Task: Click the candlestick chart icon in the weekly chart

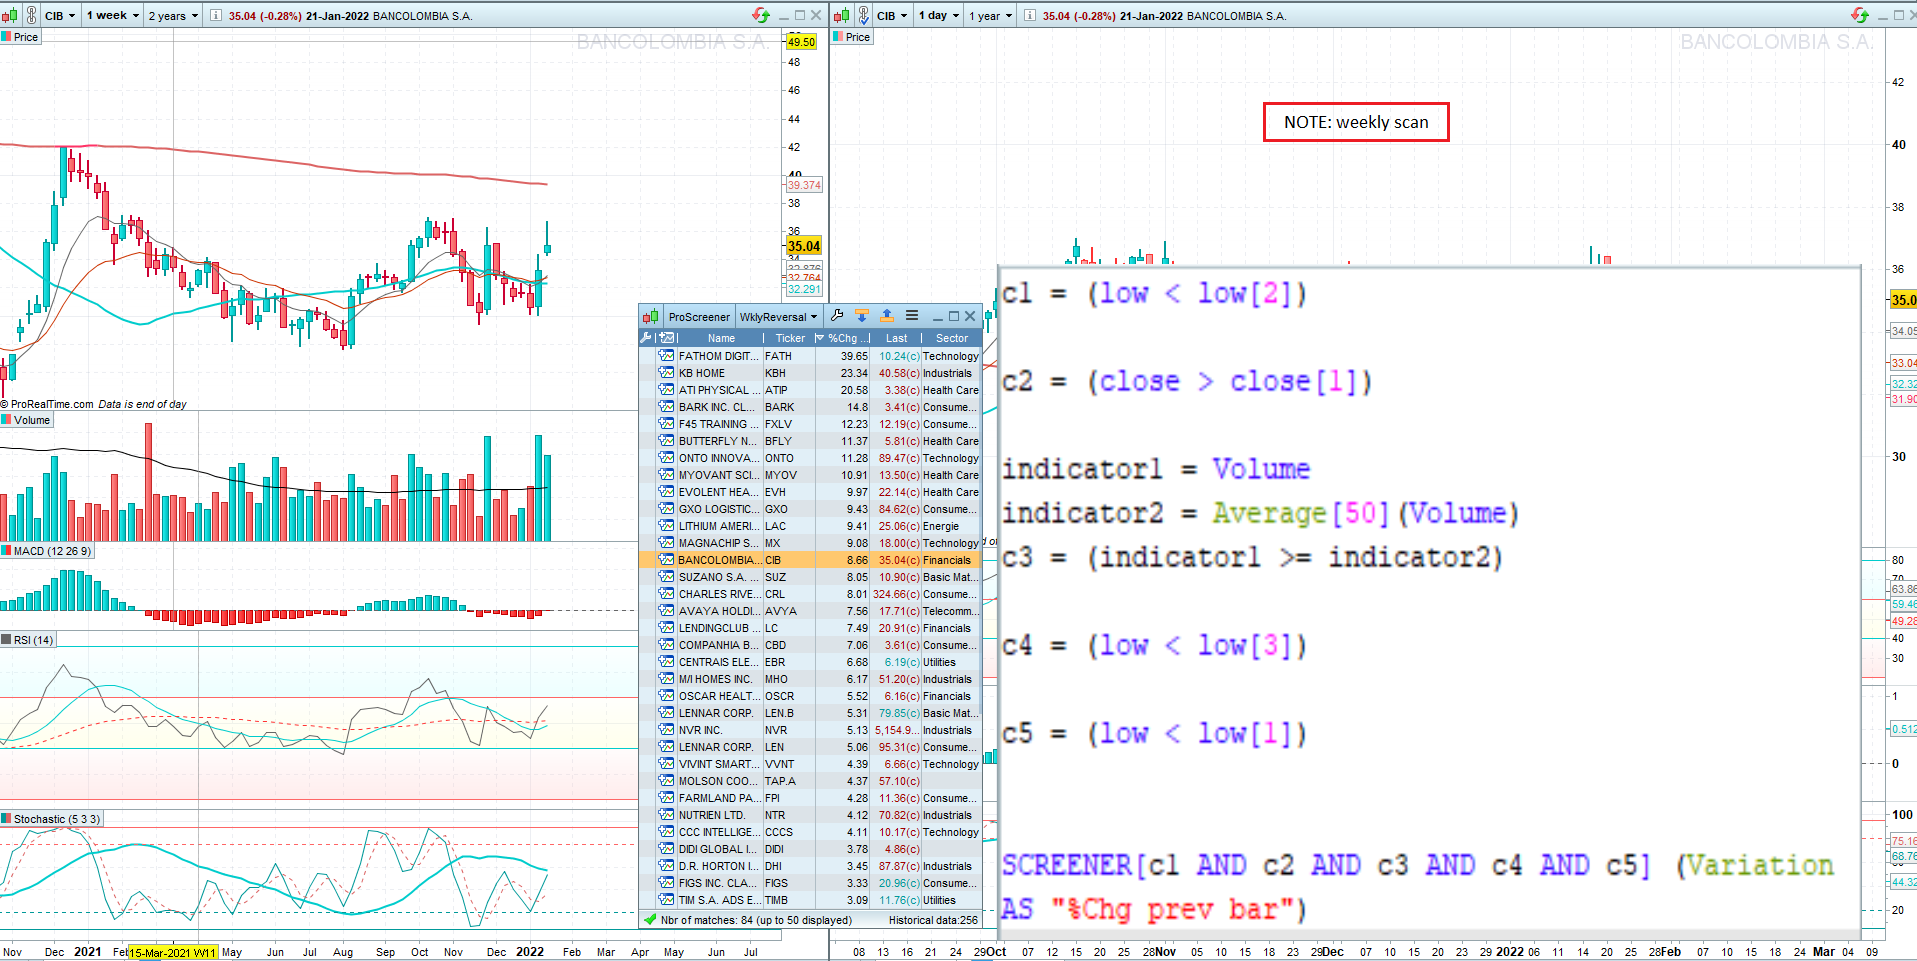Action: click(x=9, y=15)
